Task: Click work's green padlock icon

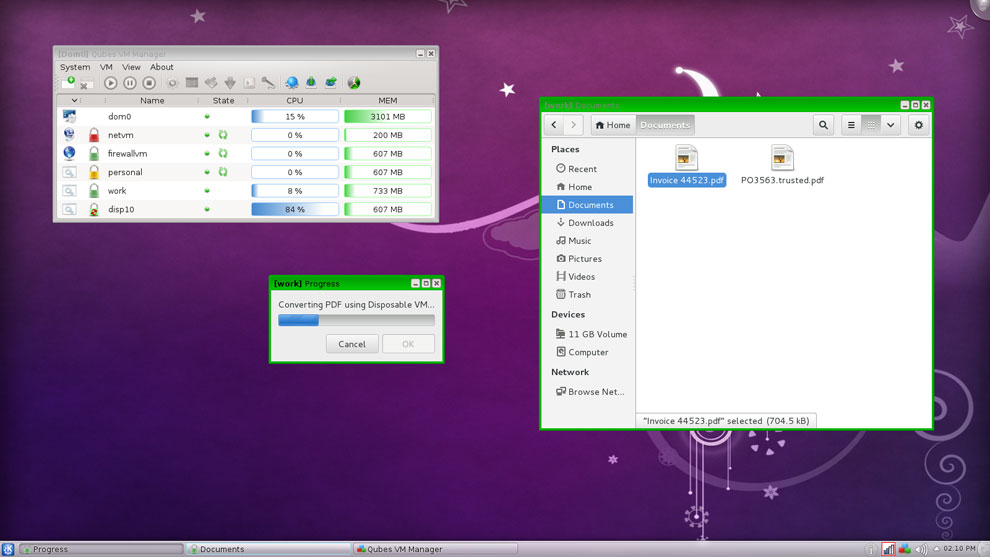Action: (94, 190)
